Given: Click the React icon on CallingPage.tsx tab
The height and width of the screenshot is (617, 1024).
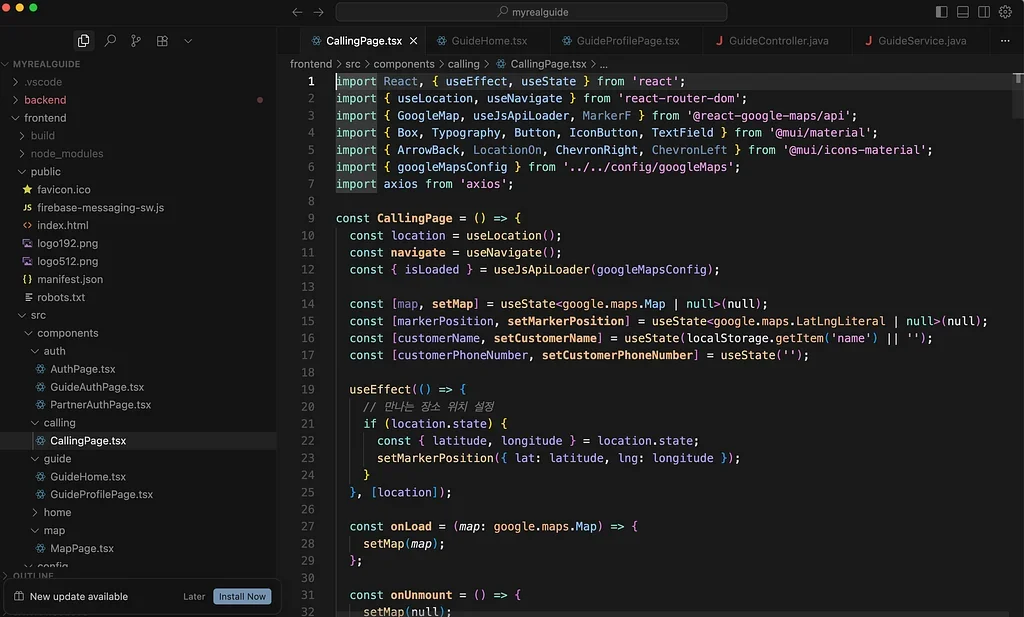Looking at the screenshot, I should [x=316, y=40].
